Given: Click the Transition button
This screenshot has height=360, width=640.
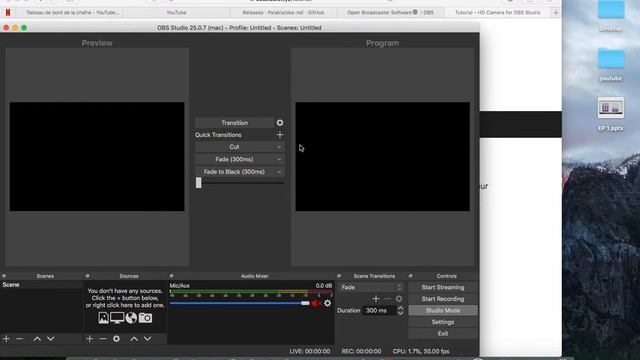Looking at the screenshot, I should click(234, 122).
